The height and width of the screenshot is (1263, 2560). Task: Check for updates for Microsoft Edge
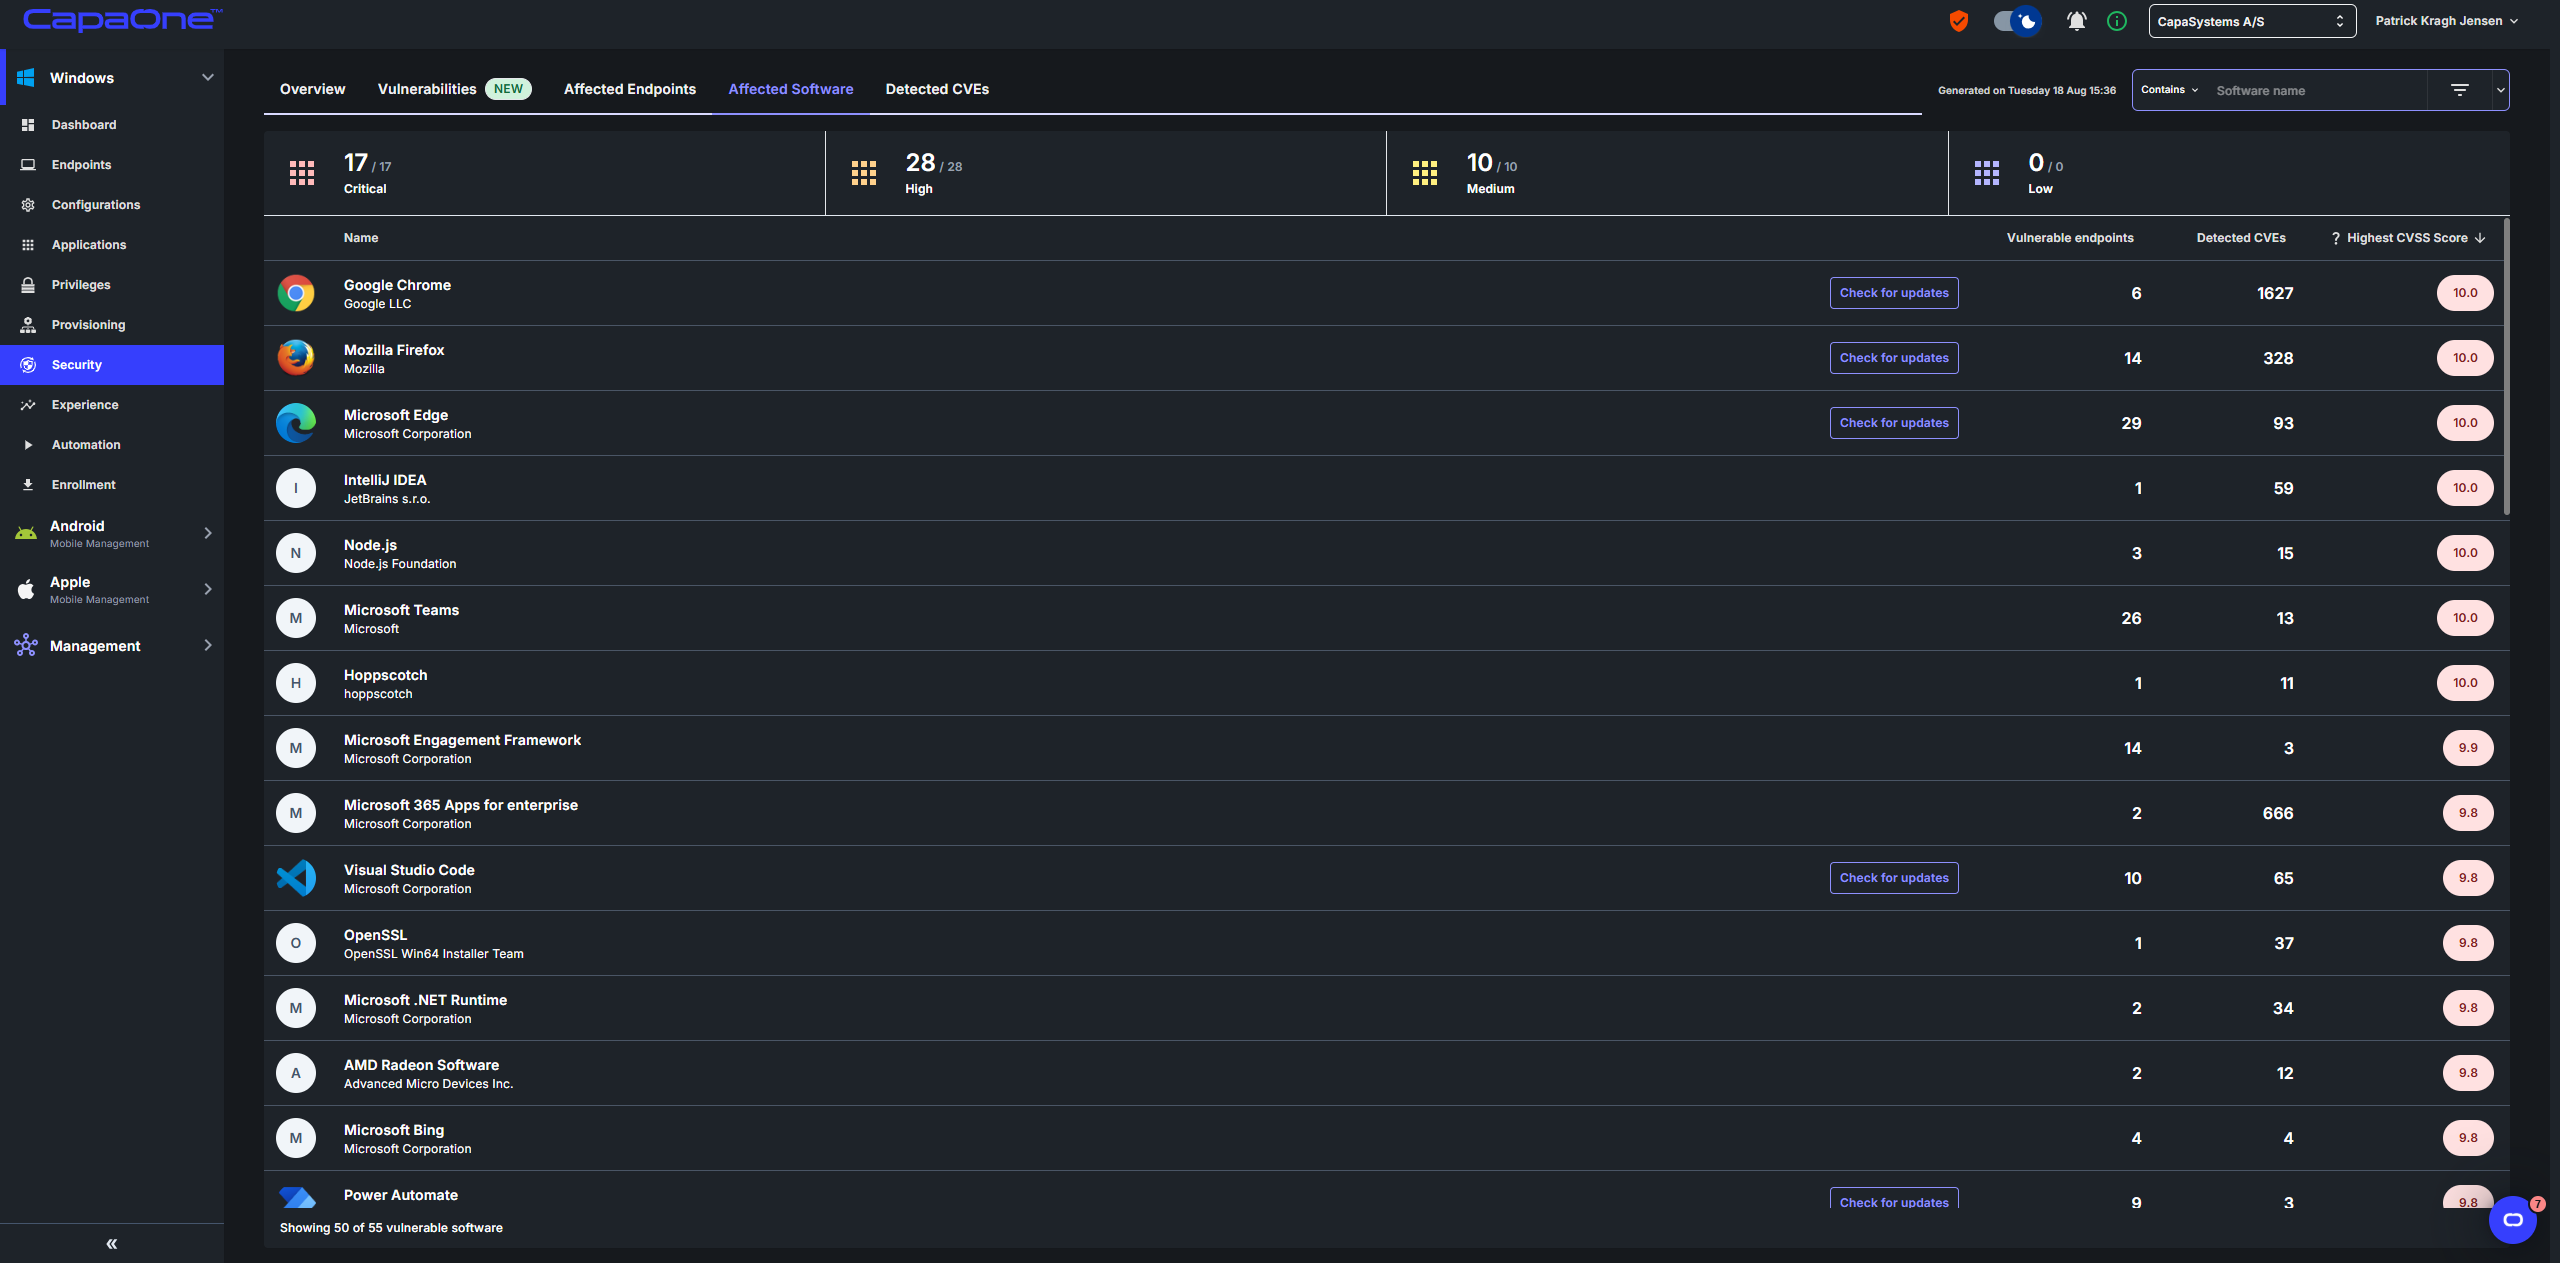[1894, 423]
